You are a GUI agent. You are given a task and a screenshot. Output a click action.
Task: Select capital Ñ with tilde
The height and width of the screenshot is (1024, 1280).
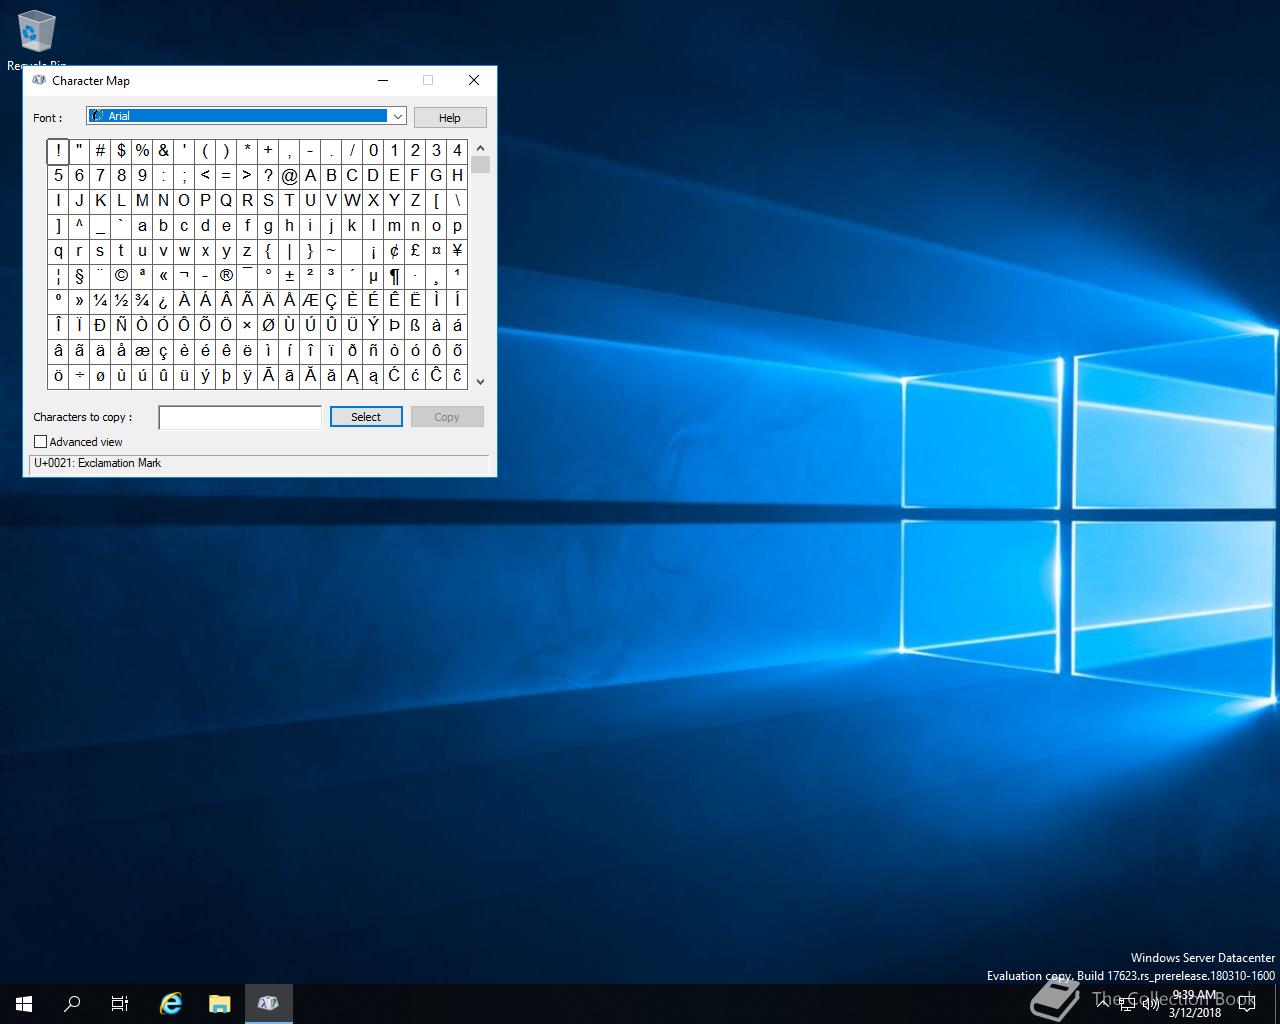pyautogui.click(x=121, y=325)
